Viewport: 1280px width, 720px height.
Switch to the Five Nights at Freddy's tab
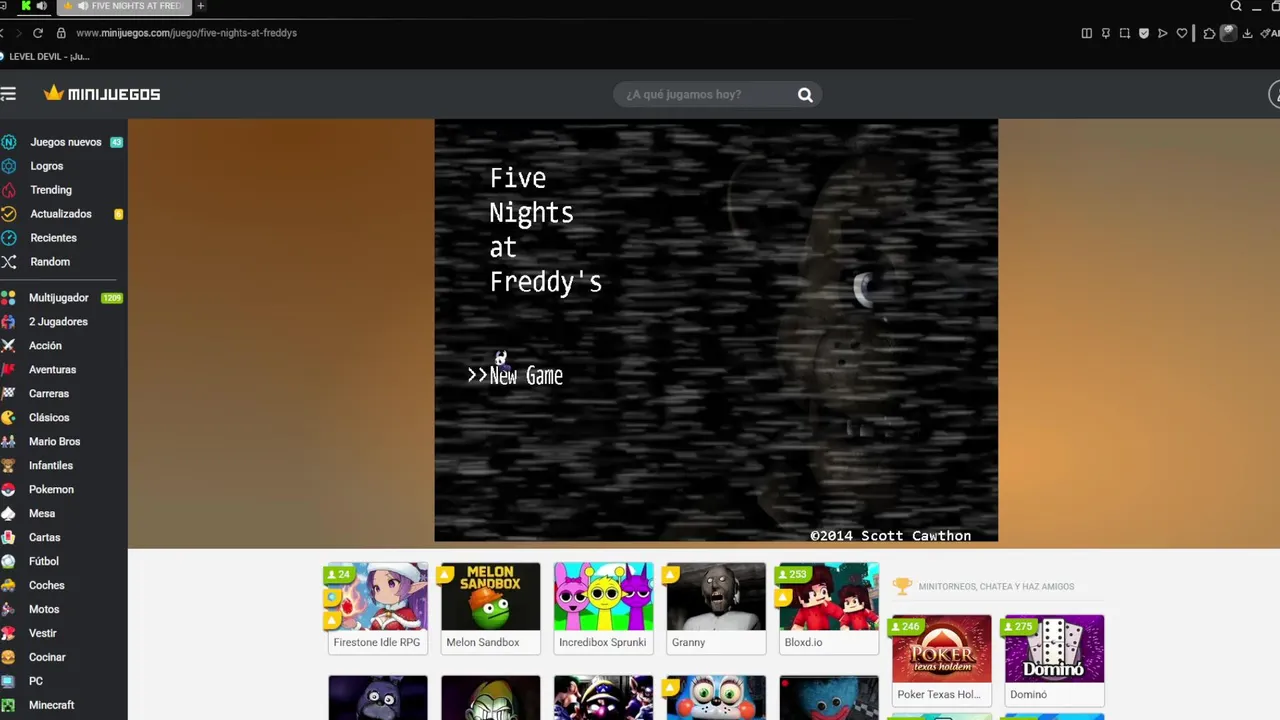point(123,6)
